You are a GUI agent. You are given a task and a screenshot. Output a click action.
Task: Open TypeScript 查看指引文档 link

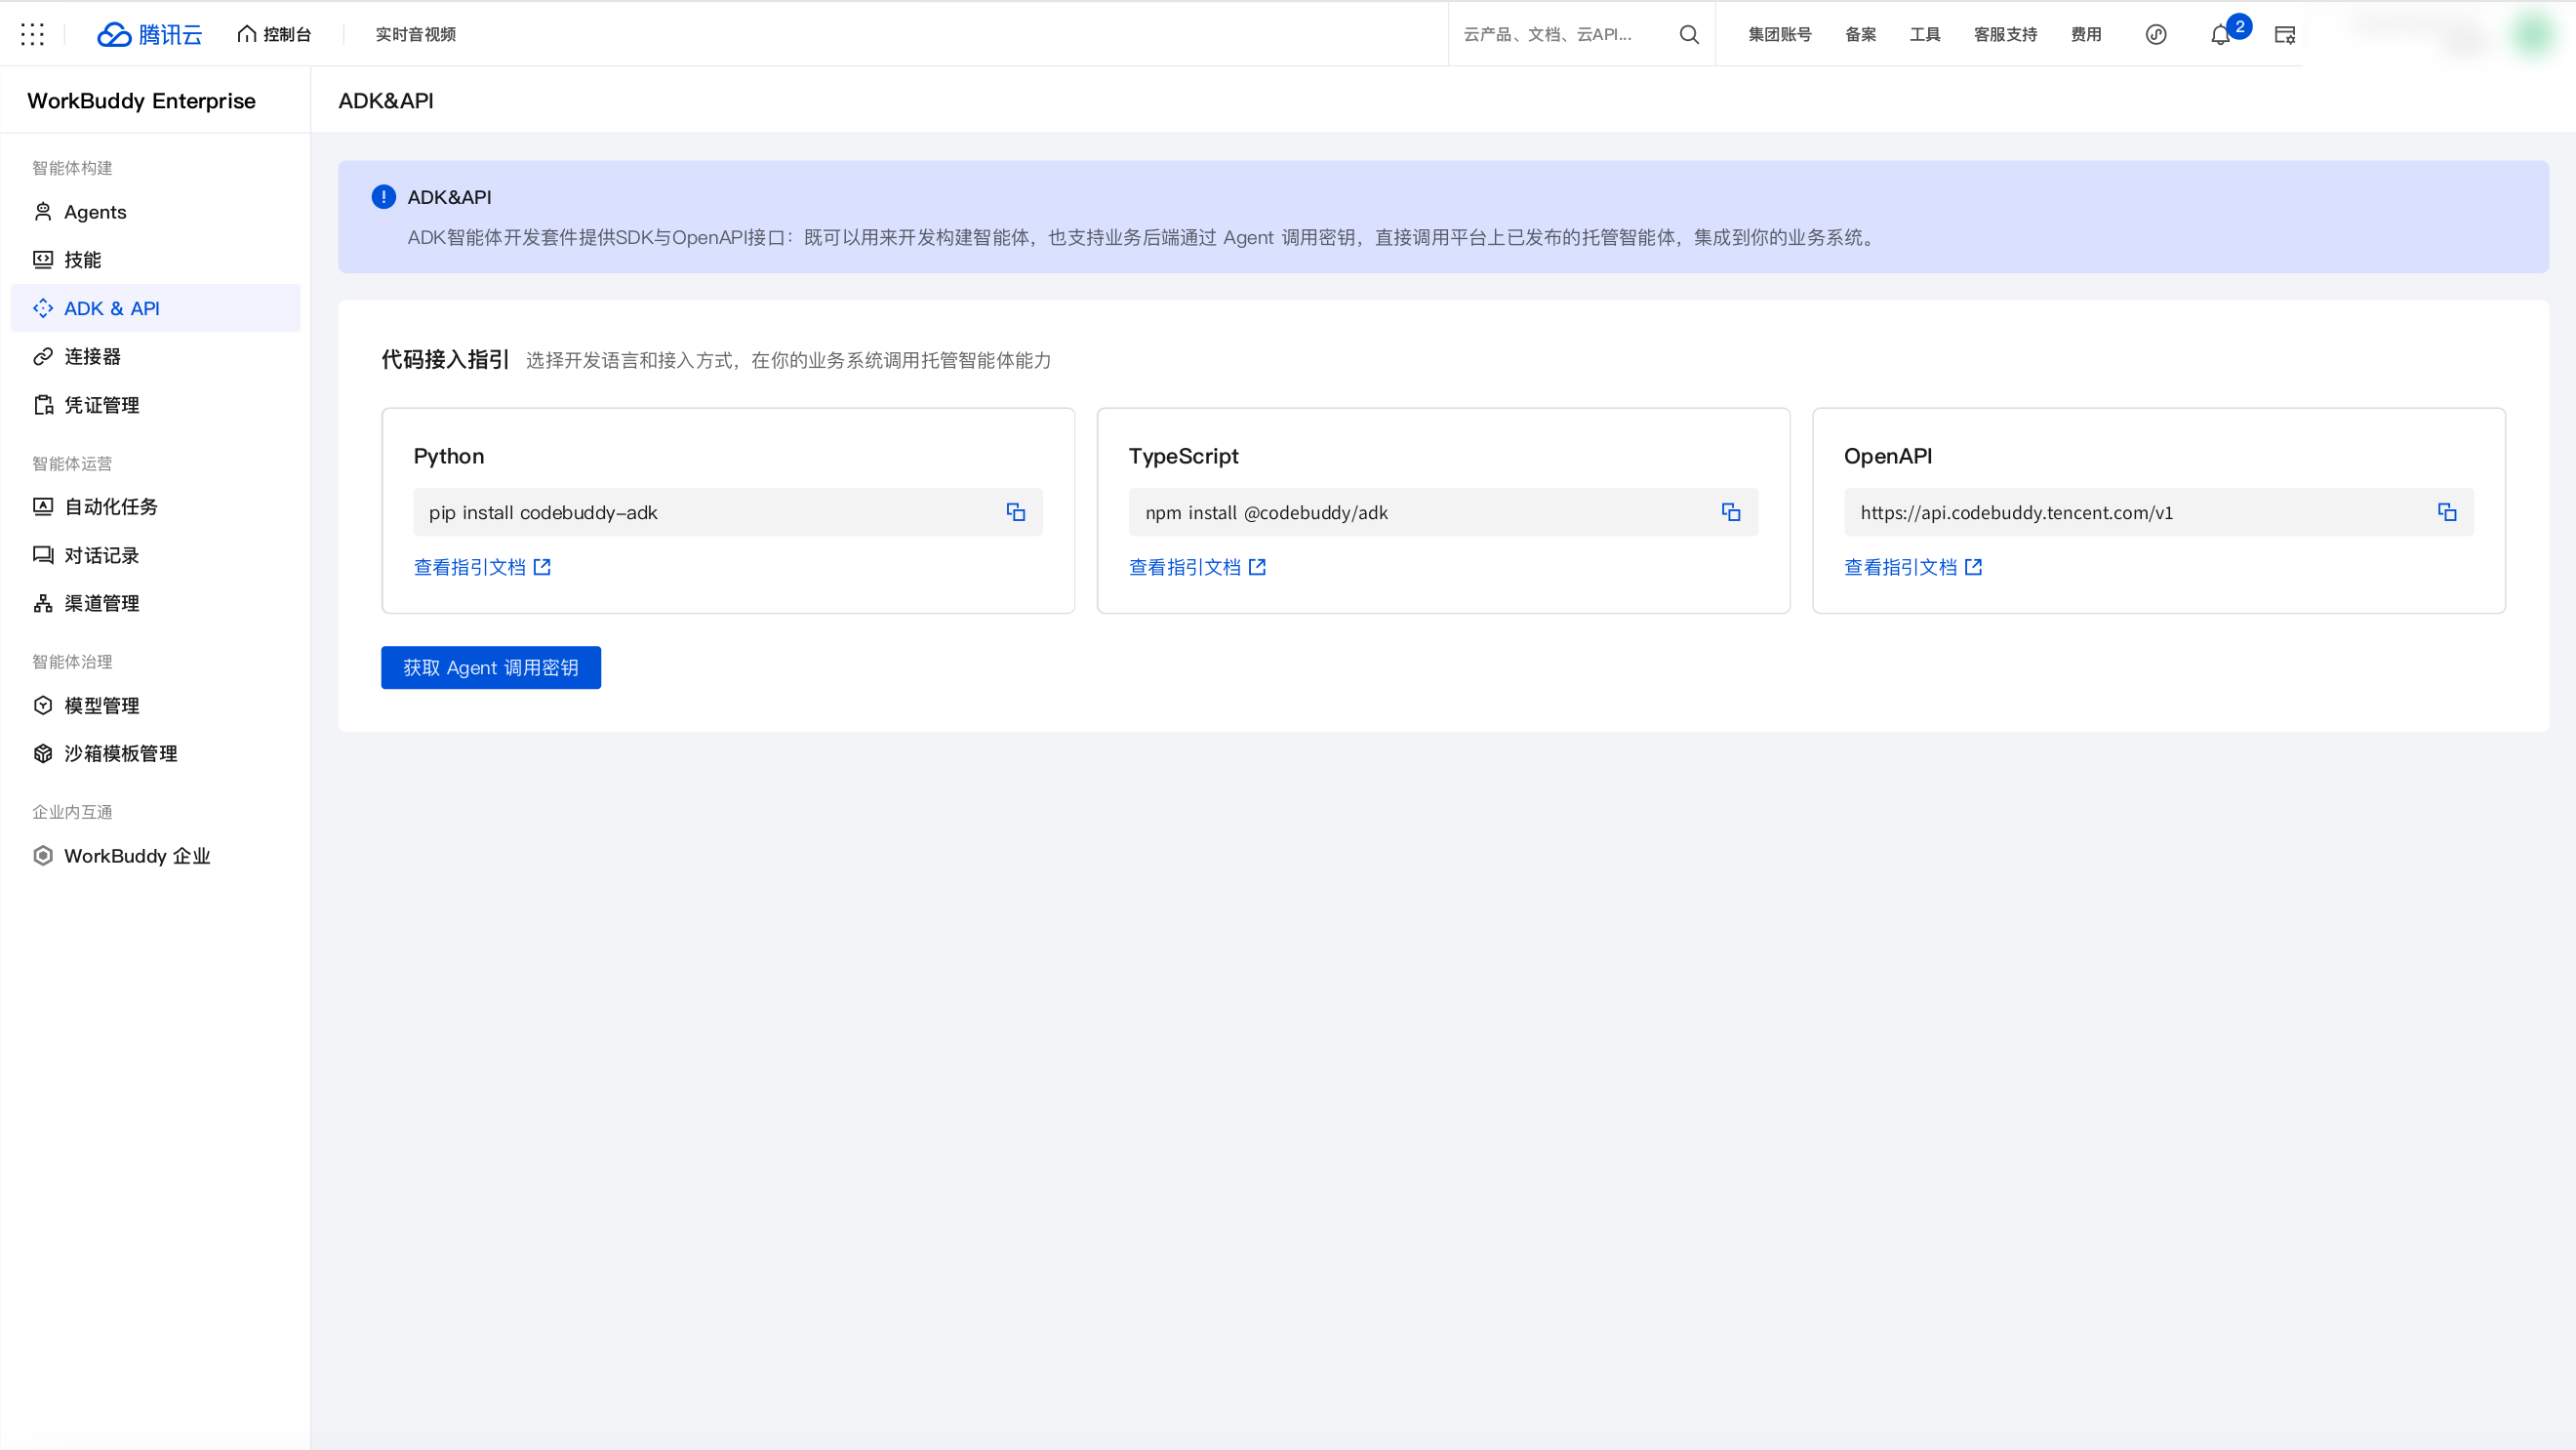[x=1197, y=567]
